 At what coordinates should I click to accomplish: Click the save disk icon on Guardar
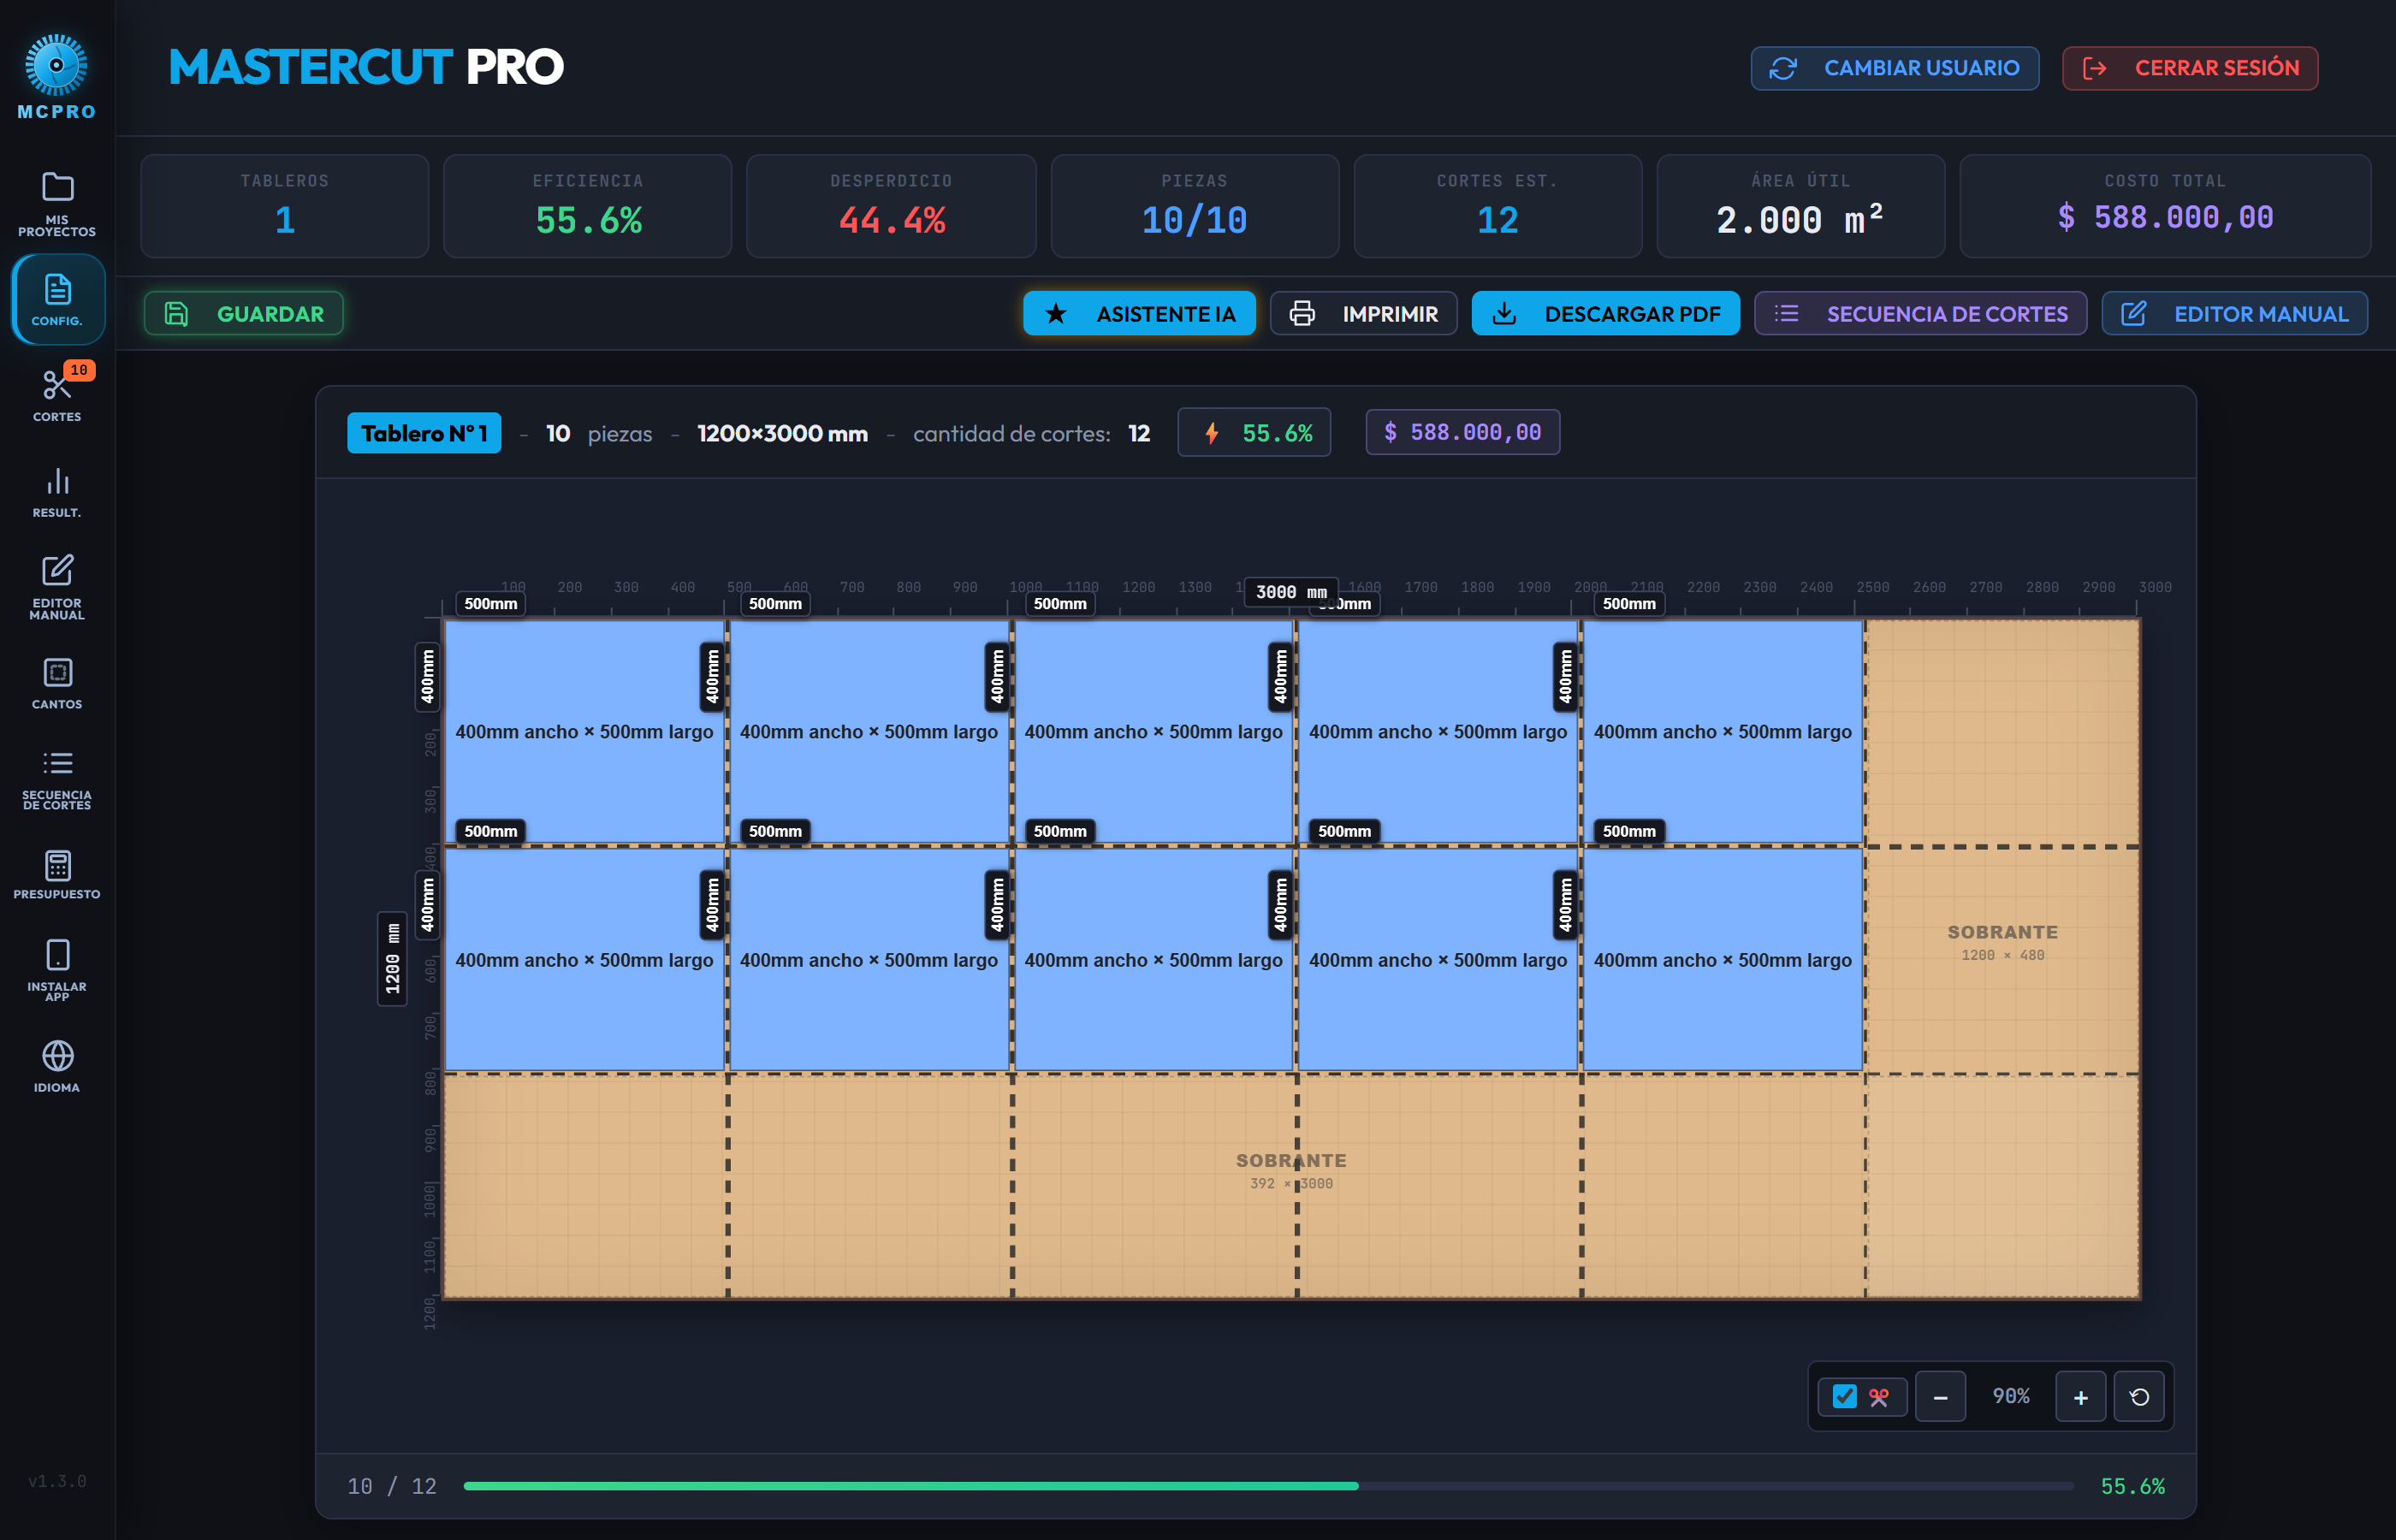coord(176,314)
